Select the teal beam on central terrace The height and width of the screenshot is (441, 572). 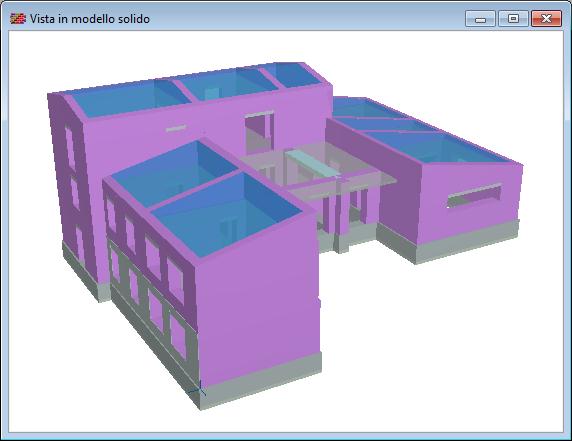[x=312, y=163]
